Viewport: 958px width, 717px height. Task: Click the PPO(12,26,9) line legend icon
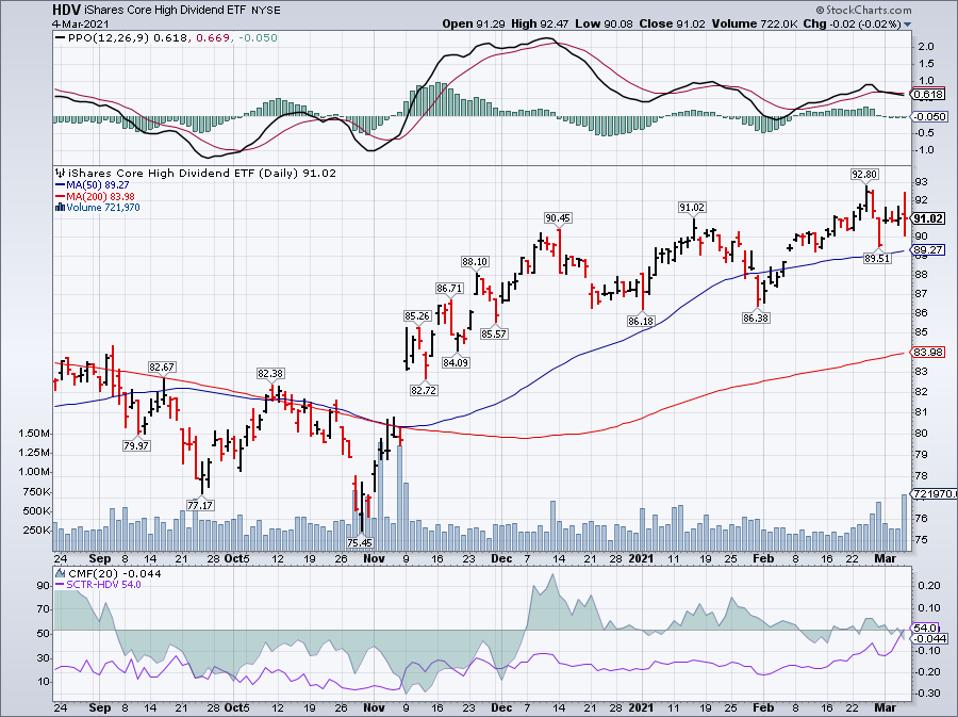58,37
